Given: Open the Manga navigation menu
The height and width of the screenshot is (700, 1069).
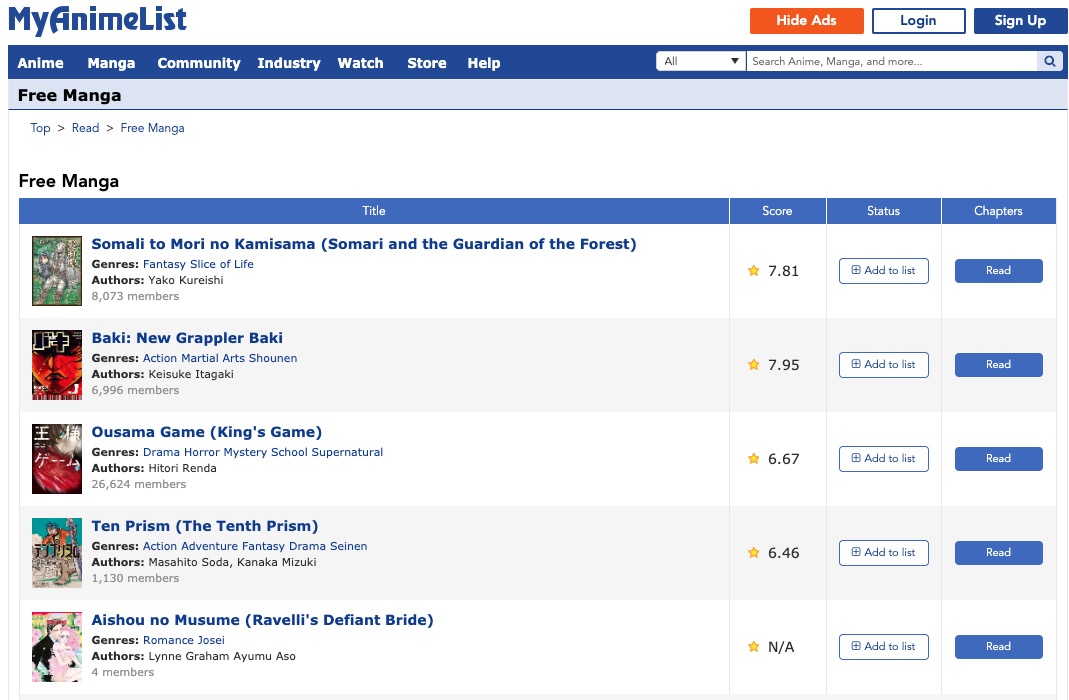Looking at the screenshot, I should (111, 63).
